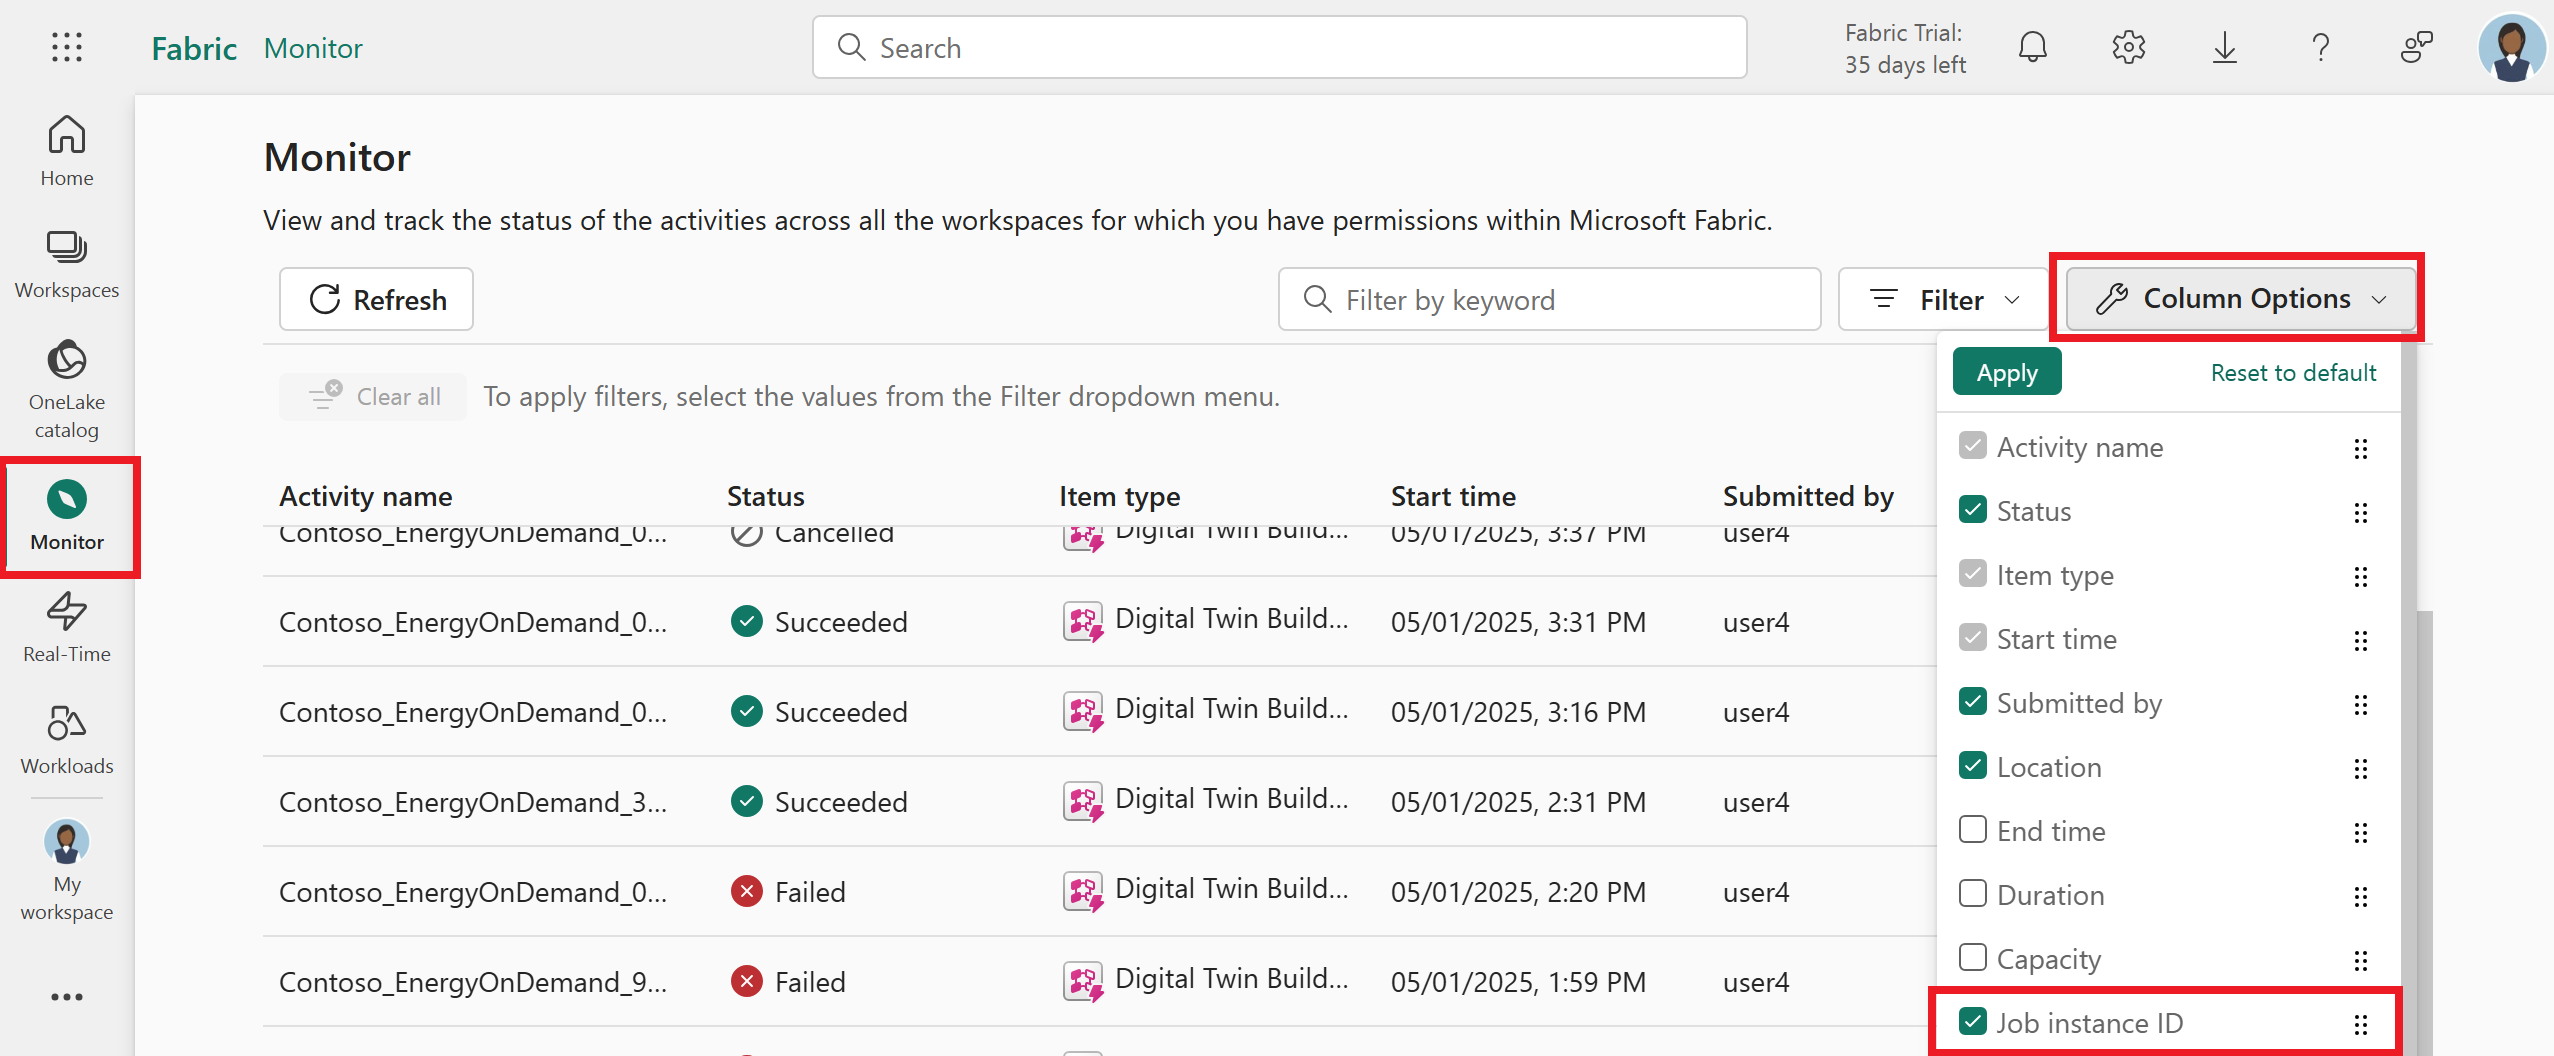Open OneLake catalog in sidebar

click(67, 389)
